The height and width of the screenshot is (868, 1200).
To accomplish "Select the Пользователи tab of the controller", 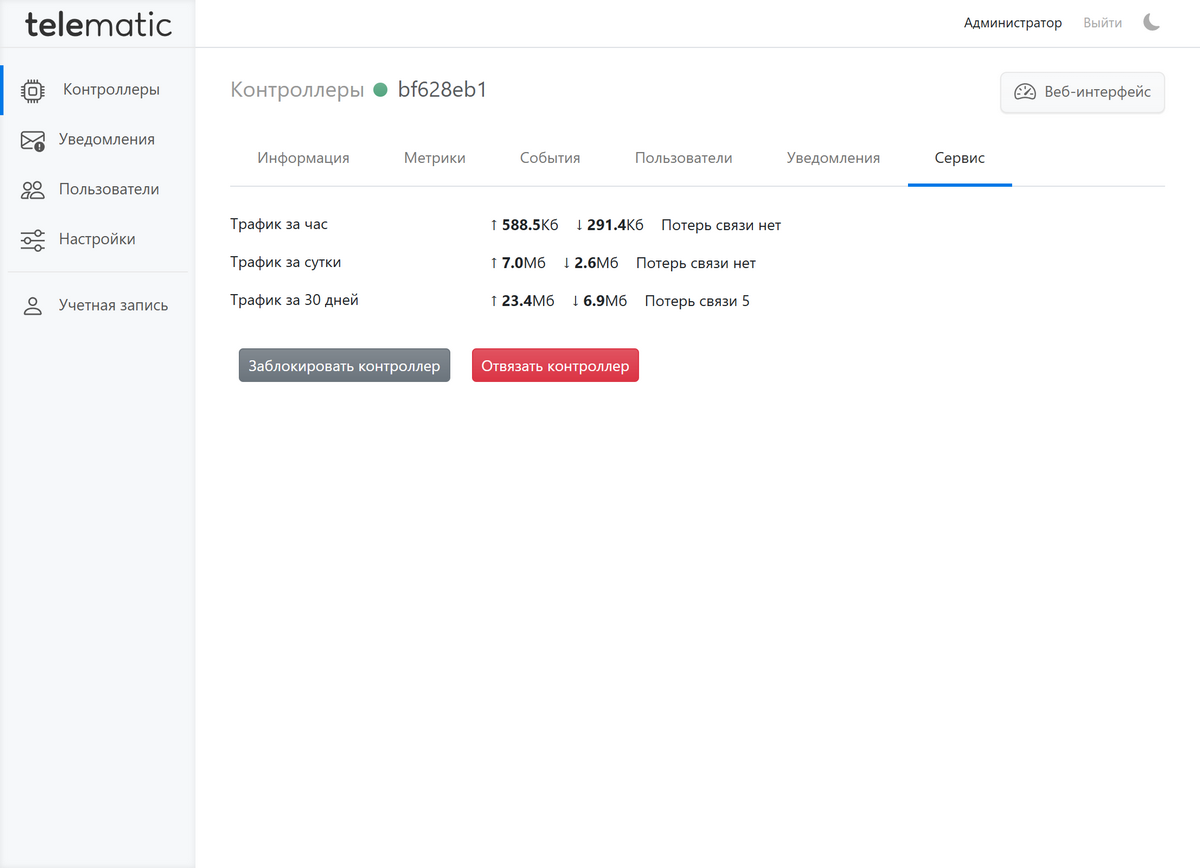I will 683,158.
